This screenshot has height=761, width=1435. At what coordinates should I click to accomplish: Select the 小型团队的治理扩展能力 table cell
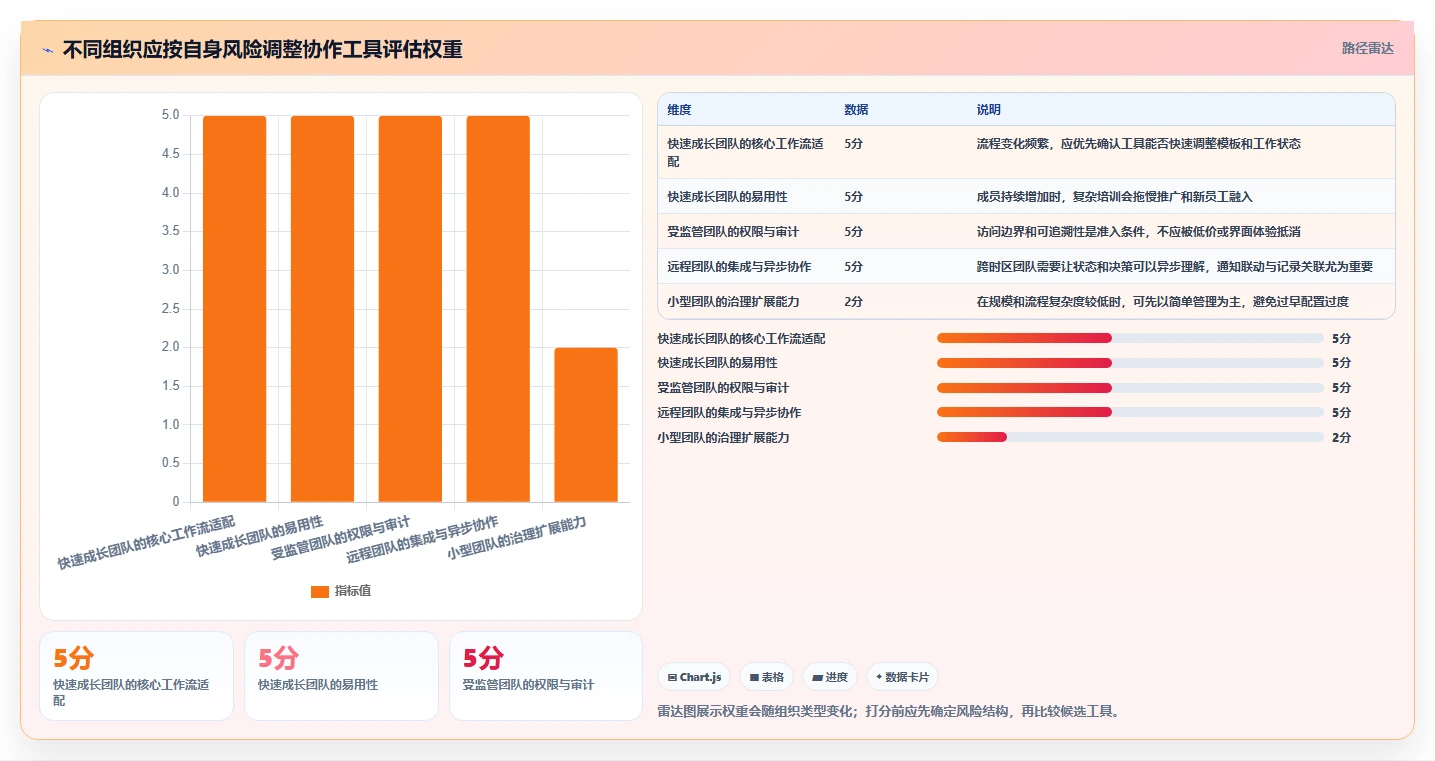[x=746, y=301]
